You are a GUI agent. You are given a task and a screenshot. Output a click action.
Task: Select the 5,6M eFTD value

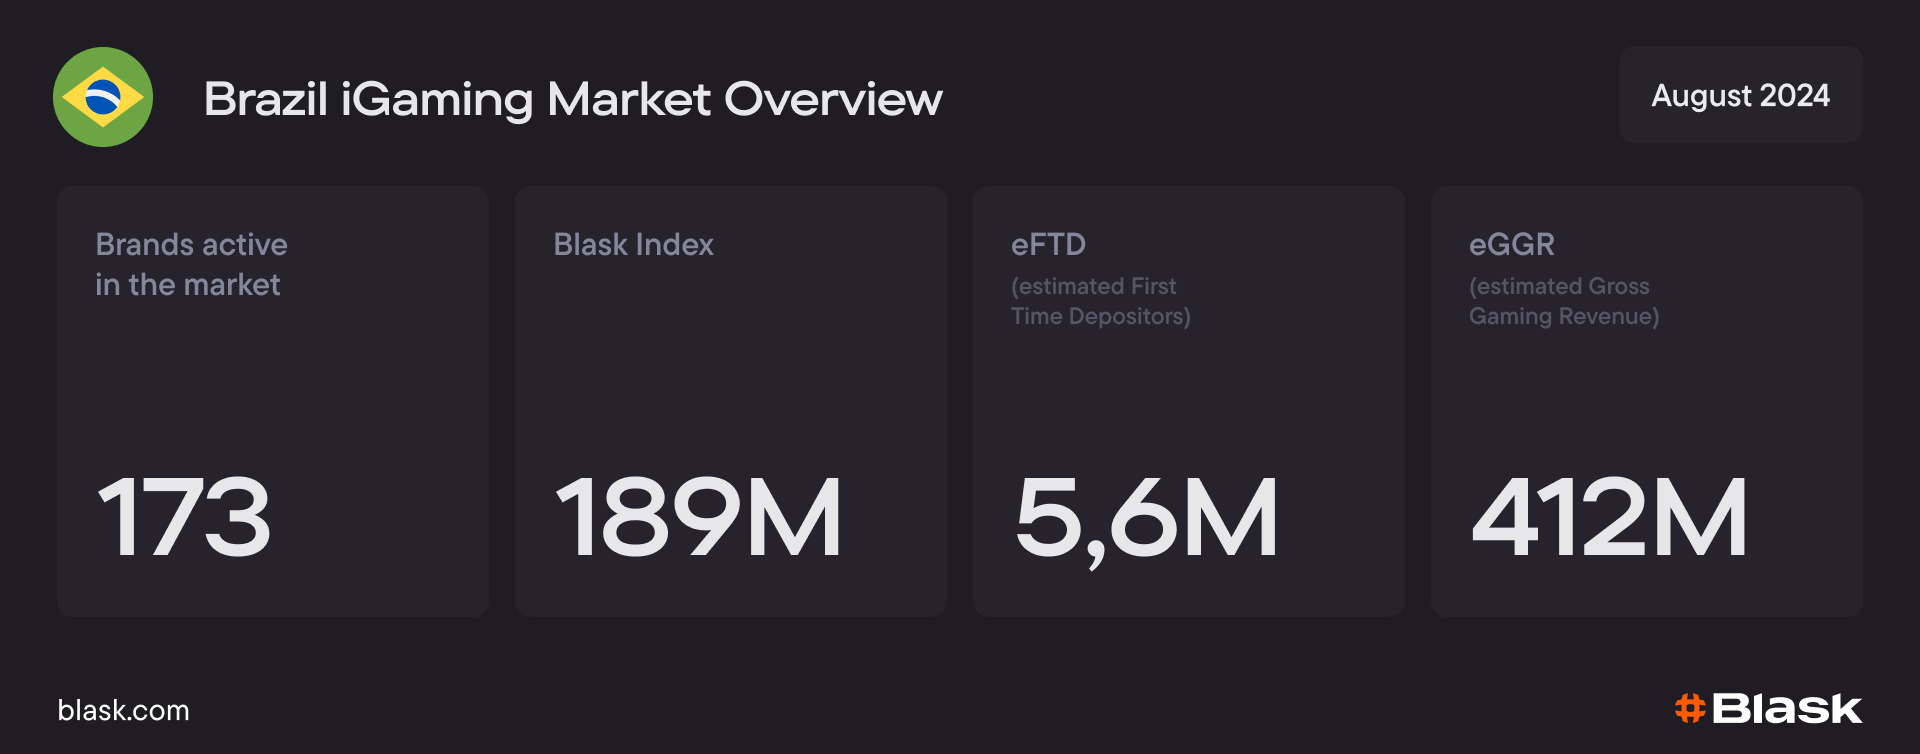[x=1146, y=517]
